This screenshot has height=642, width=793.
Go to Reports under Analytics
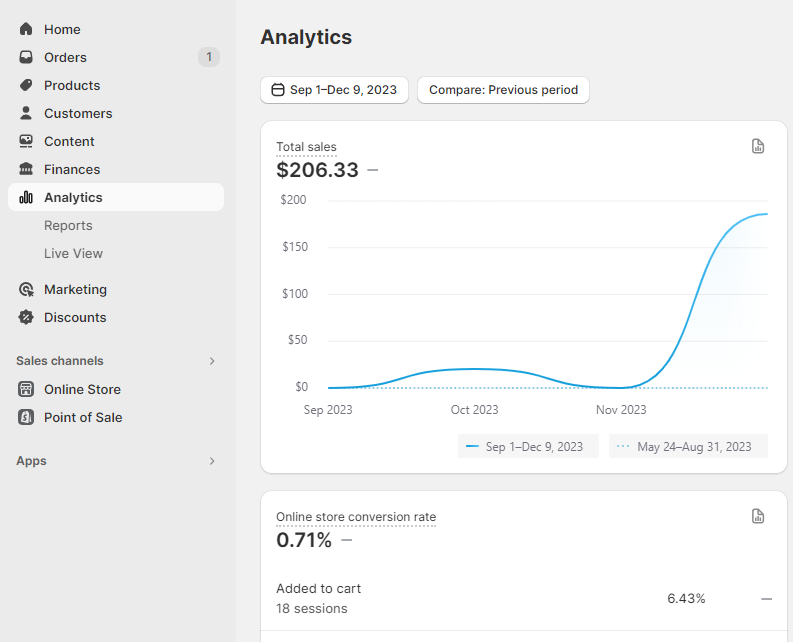(x=68, y=225)
